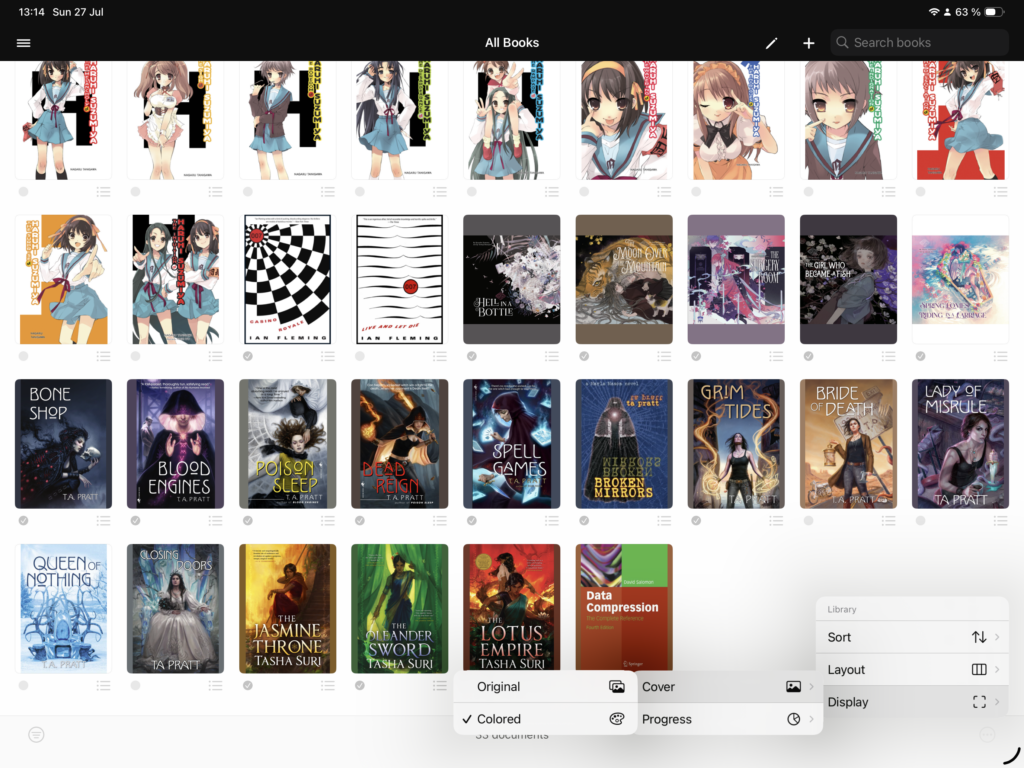Open list menu under Spring Comes Riding in a Carriage
The image size is (1024, 768).
coord(1000,356)
